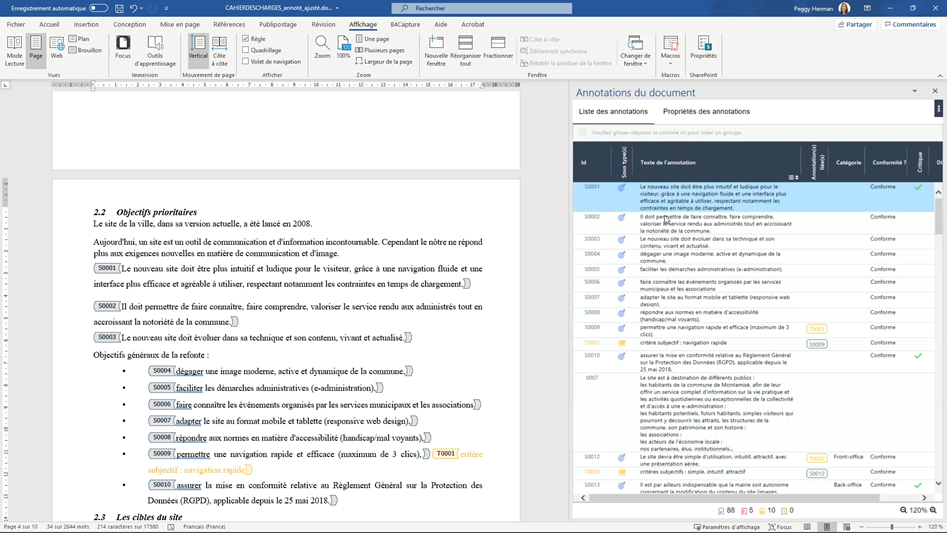Zoom out in the annotations panel
This screenshot has width=947, height=533.
click(903, 510)
